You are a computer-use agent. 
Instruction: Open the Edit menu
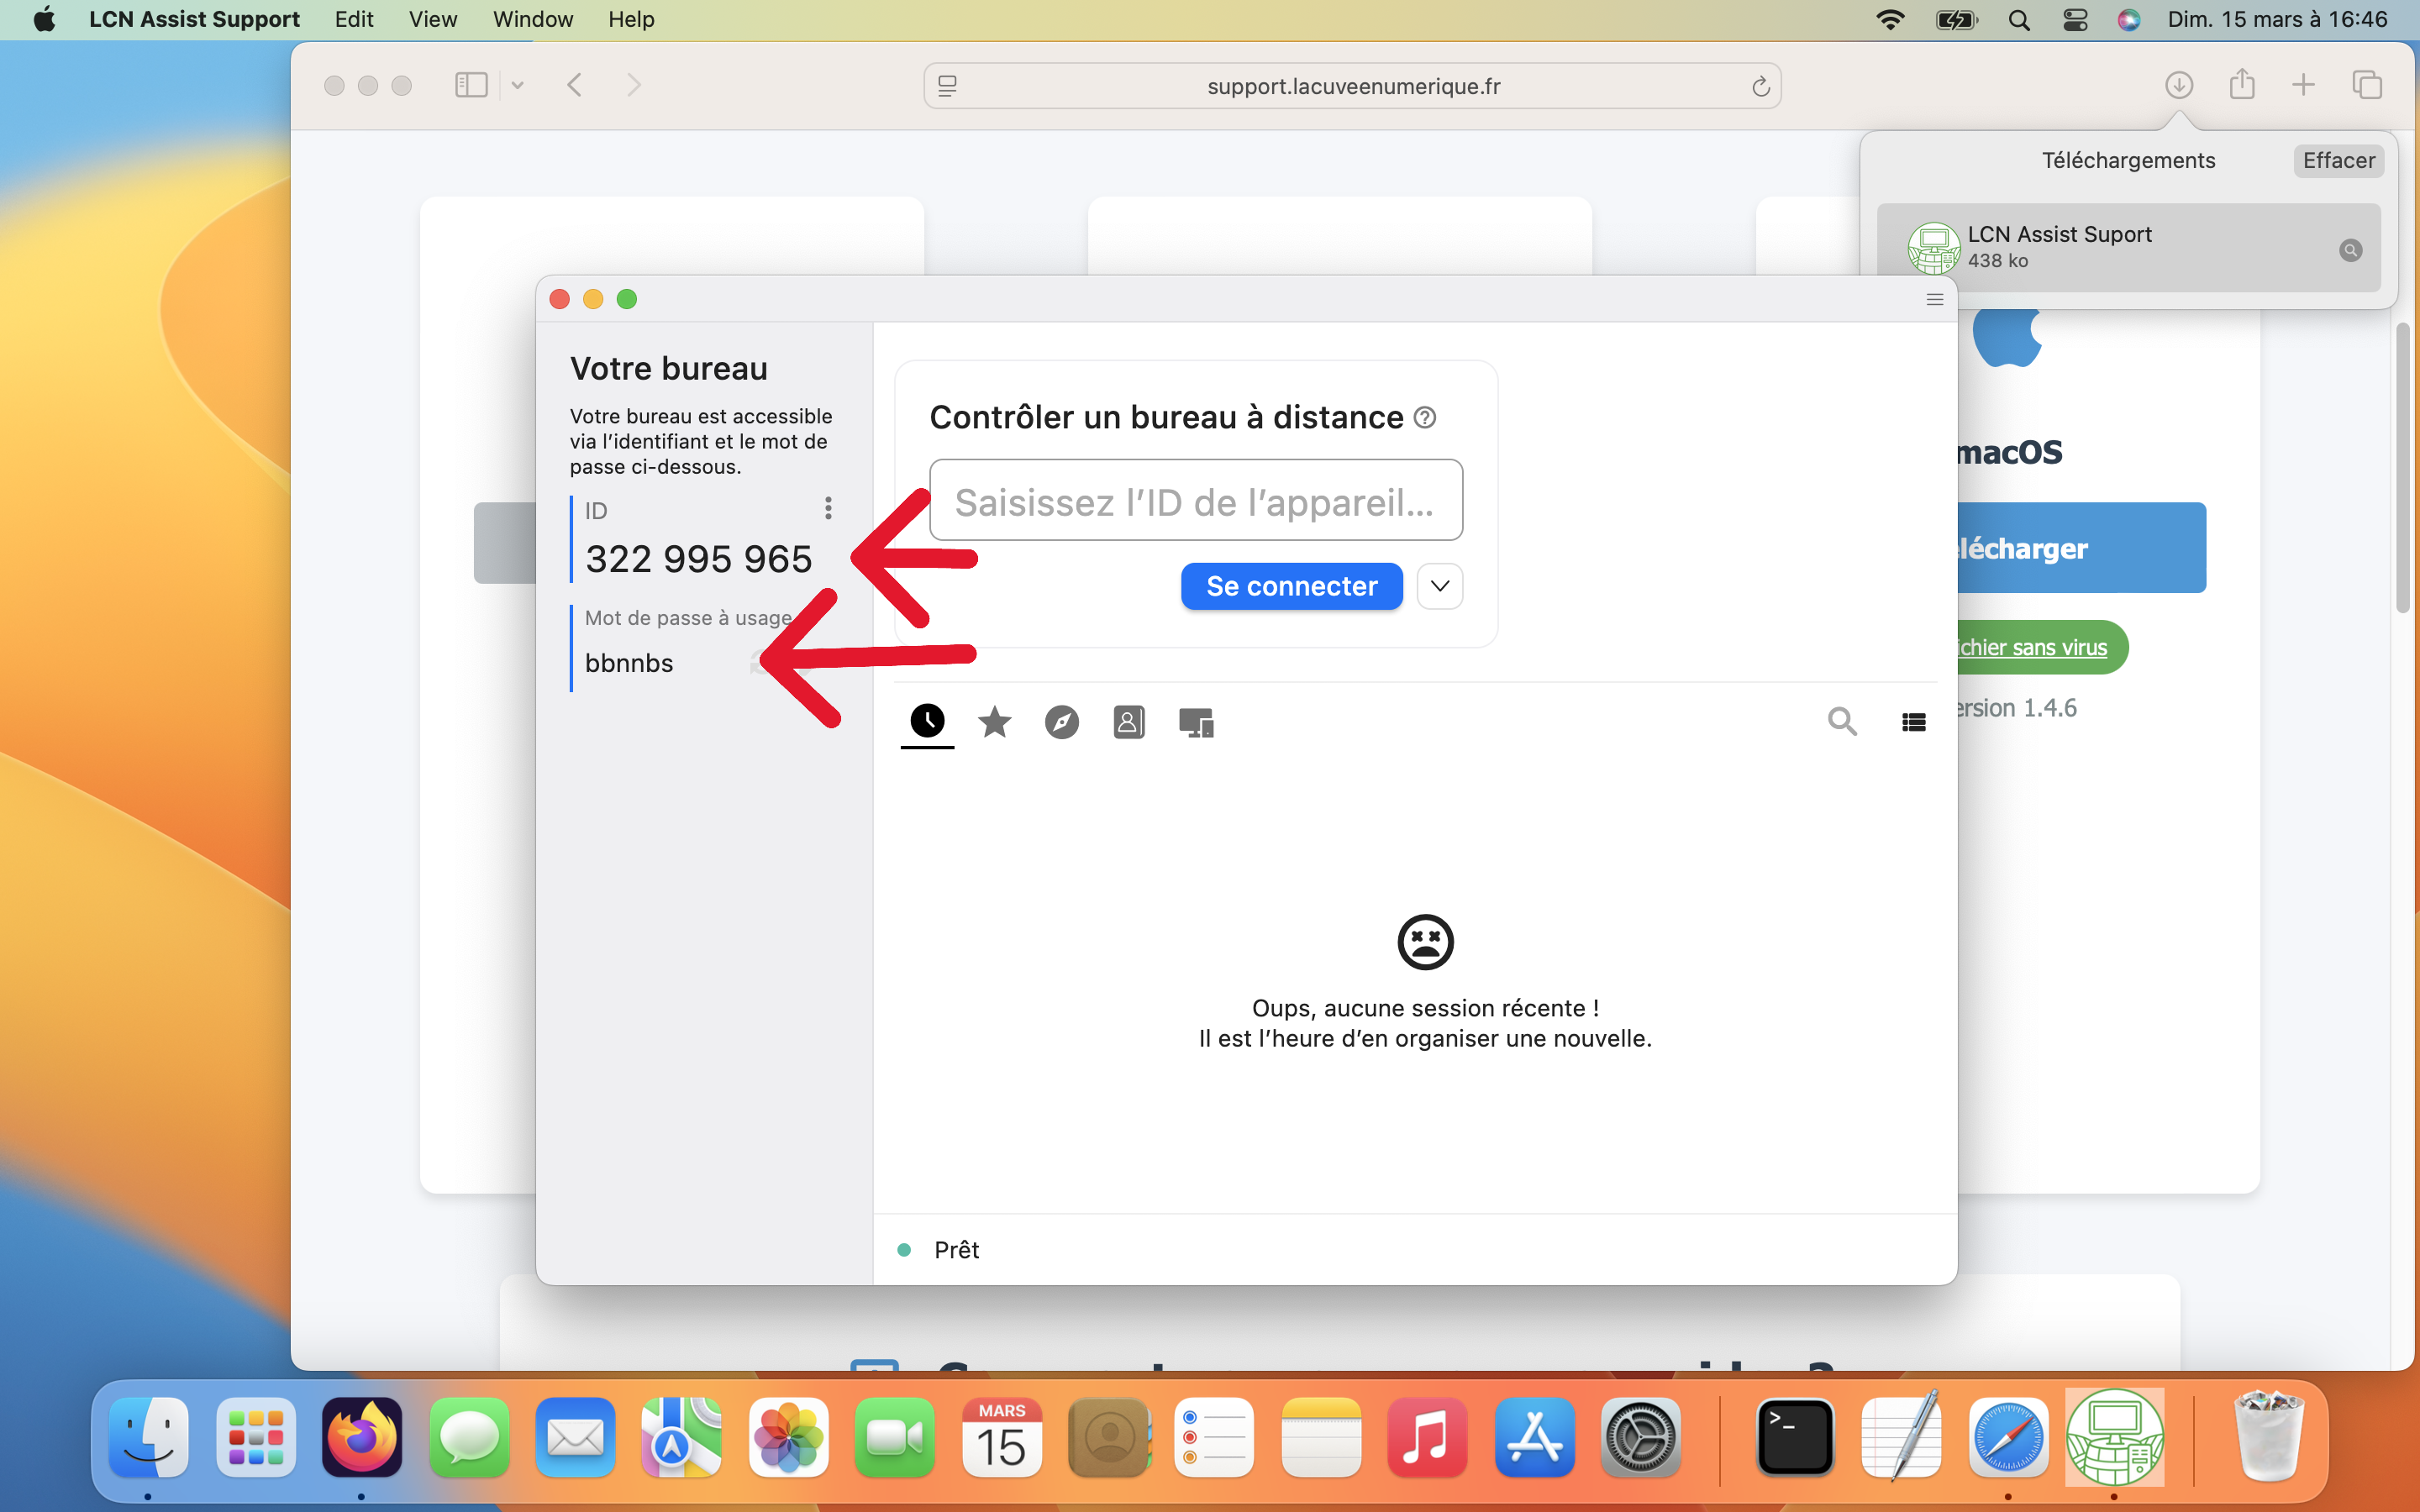point(354,19)
